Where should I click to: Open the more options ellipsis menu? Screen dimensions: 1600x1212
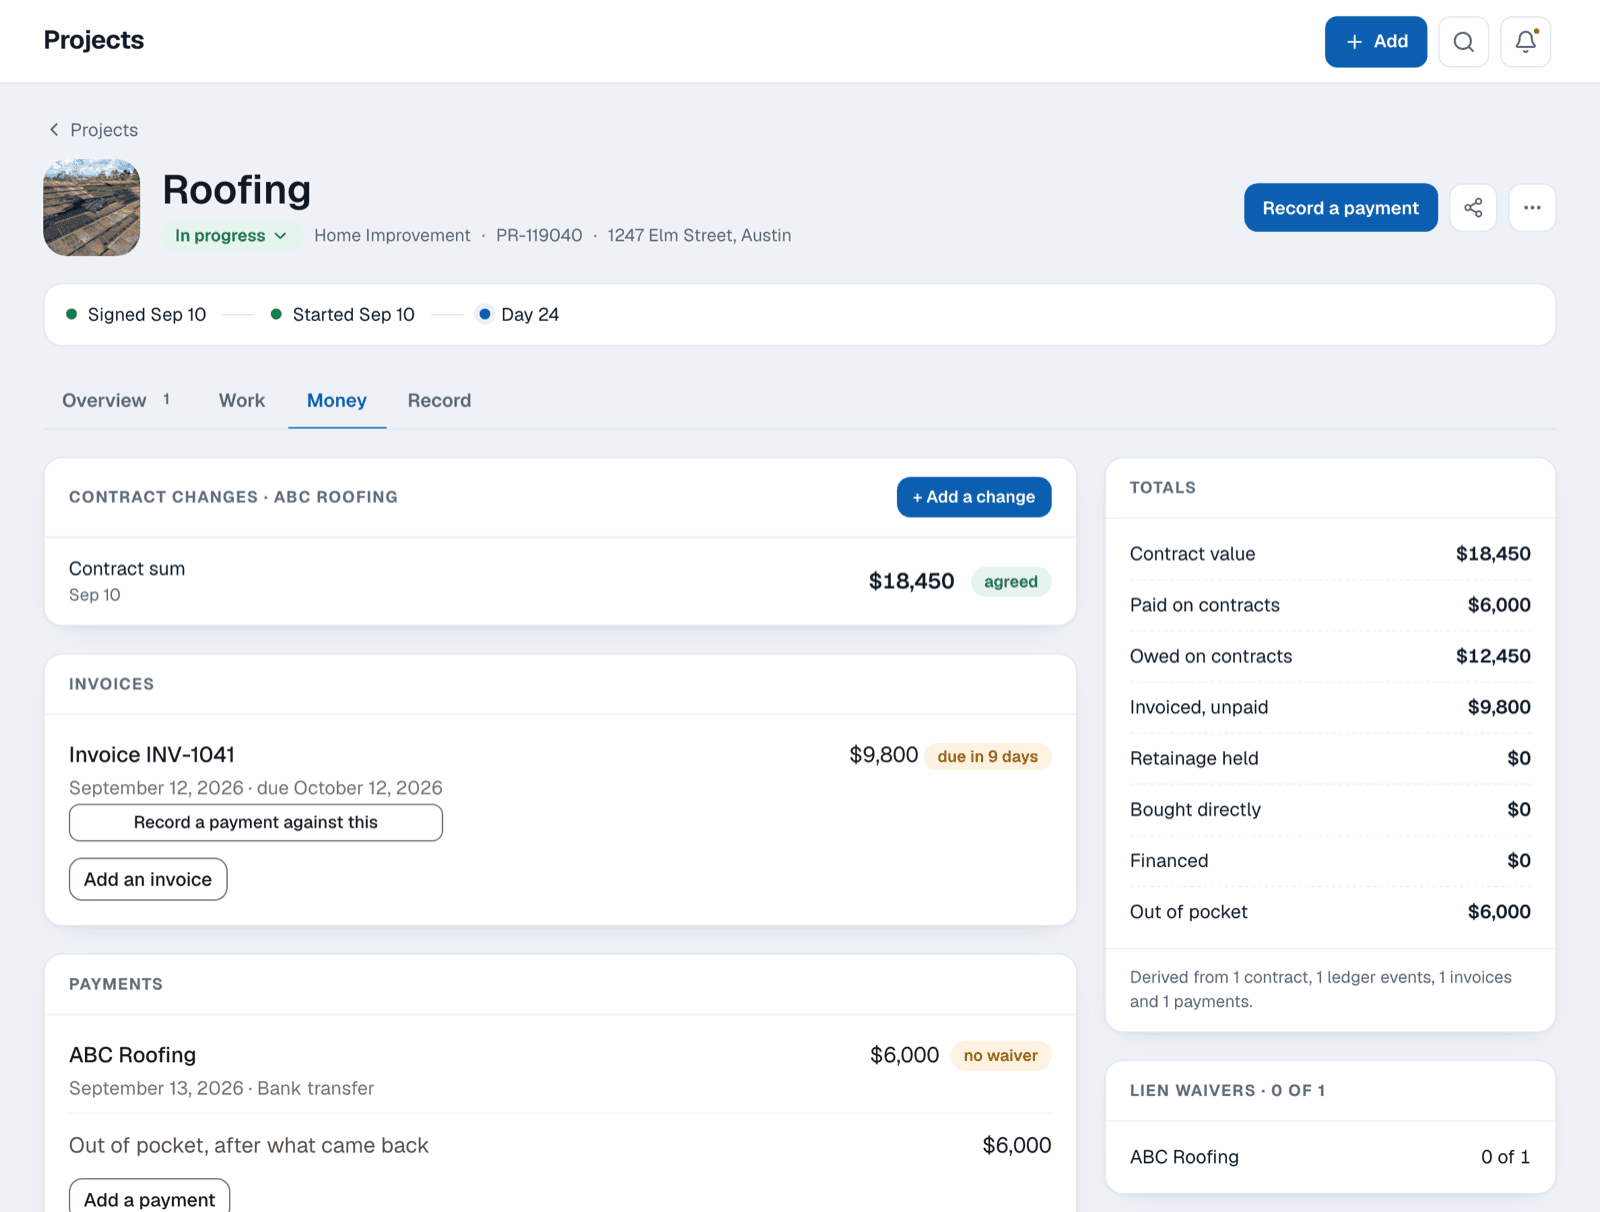pyautogui.click(x=1532, y=208)
